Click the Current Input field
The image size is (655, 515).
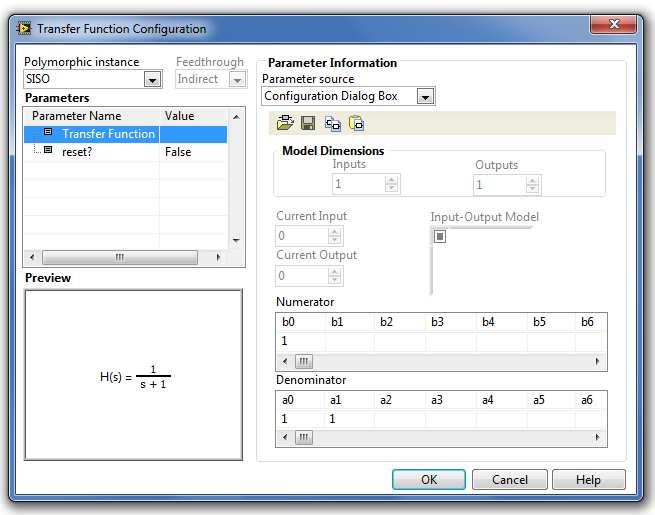(302, 236)
